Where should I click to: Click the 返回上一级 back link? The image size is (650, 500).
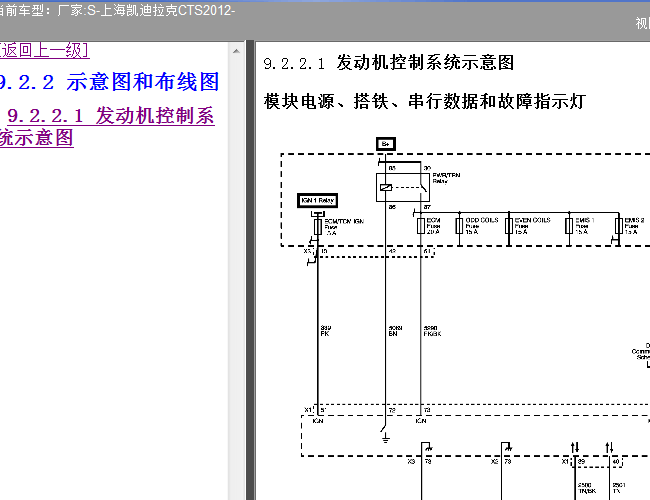44,50
